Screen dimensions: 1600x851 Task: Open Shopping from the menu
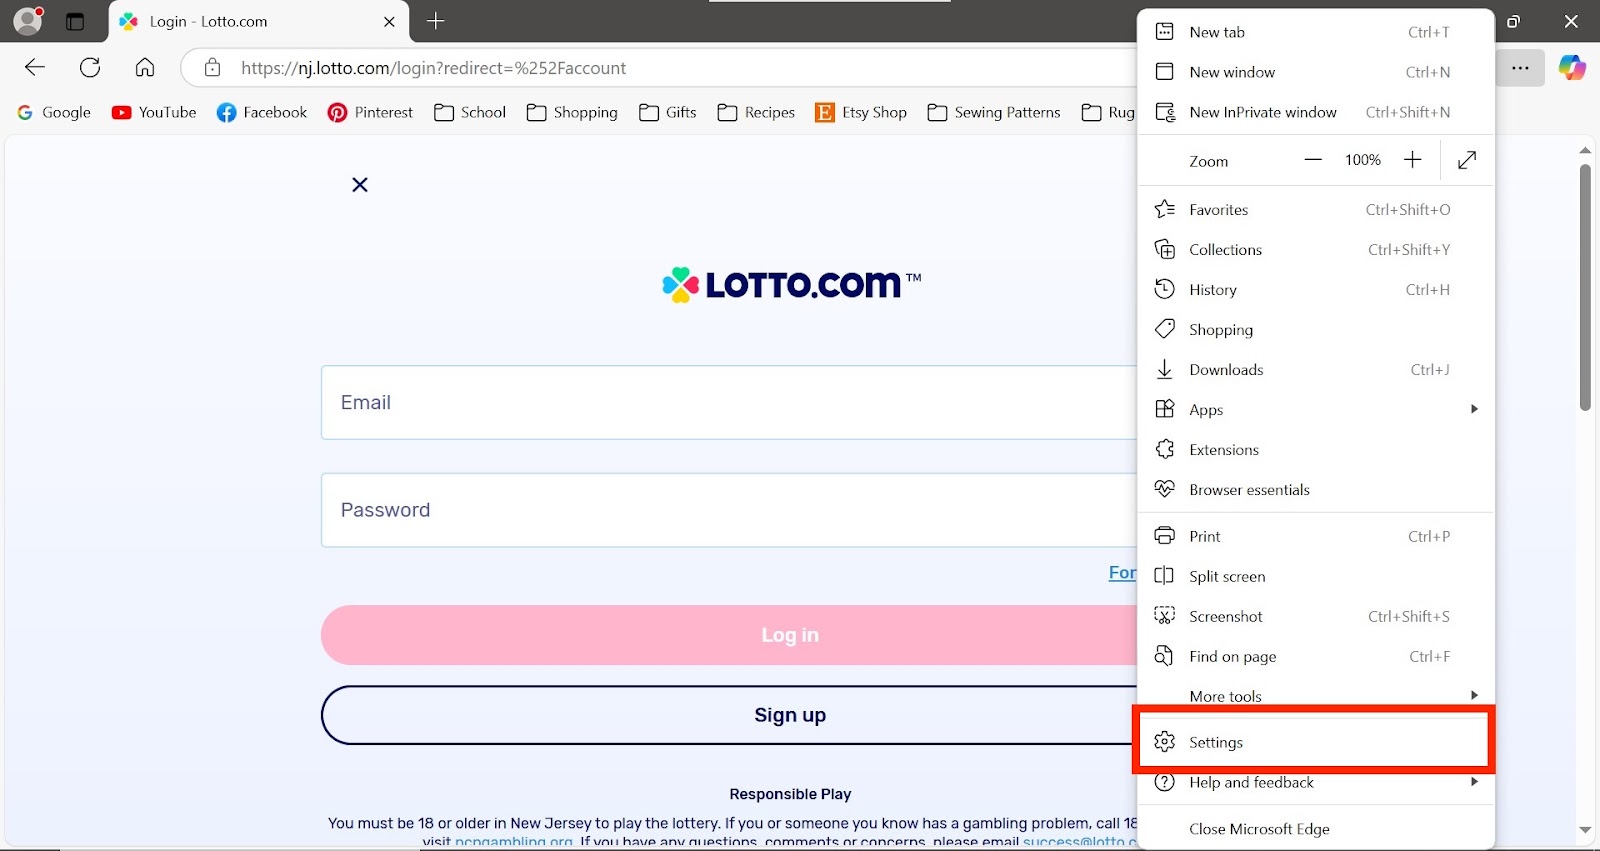tap(1316, 329)
